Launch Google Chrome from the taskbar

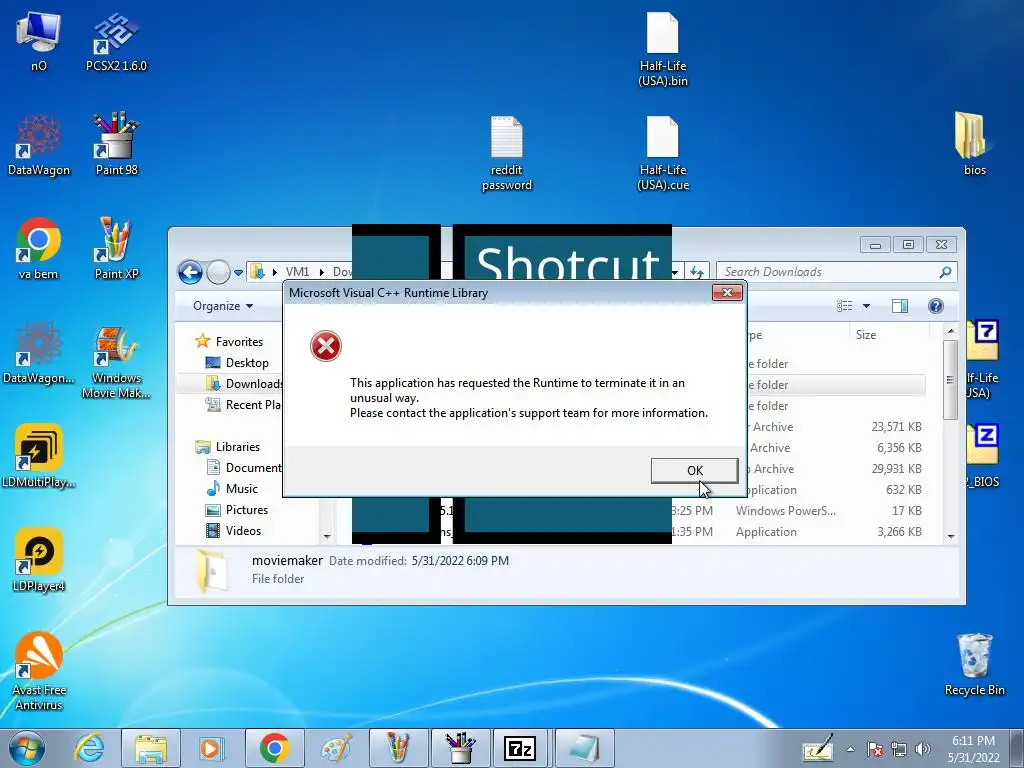click(274, 748)
